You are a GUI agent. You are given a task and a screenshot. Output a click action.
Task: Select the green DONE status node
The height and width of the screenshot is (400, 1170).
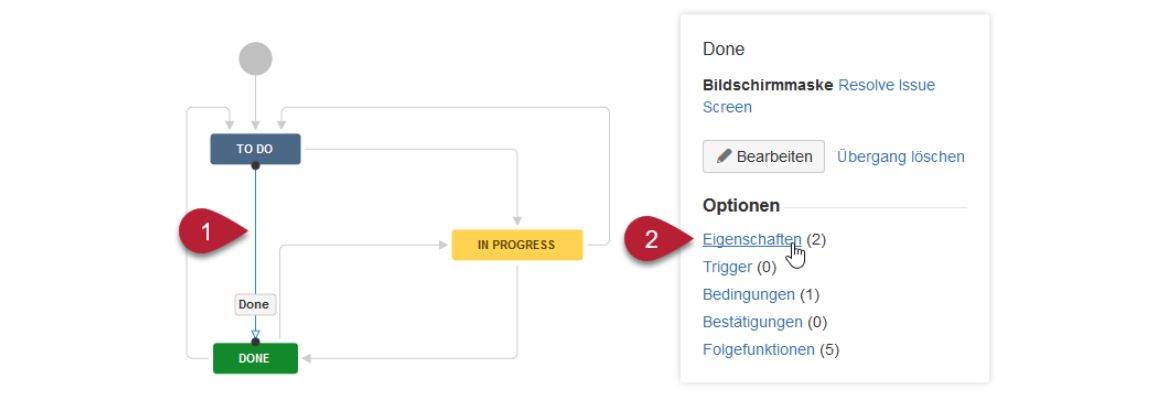pyautogui.click(x=255, y=358)
